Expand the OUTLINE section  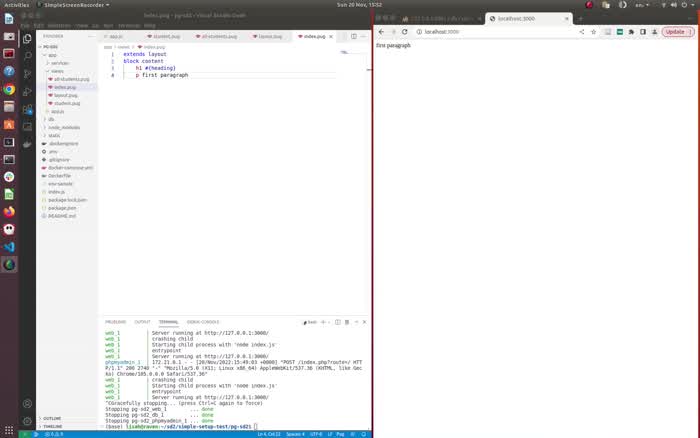tap(53, 418)
